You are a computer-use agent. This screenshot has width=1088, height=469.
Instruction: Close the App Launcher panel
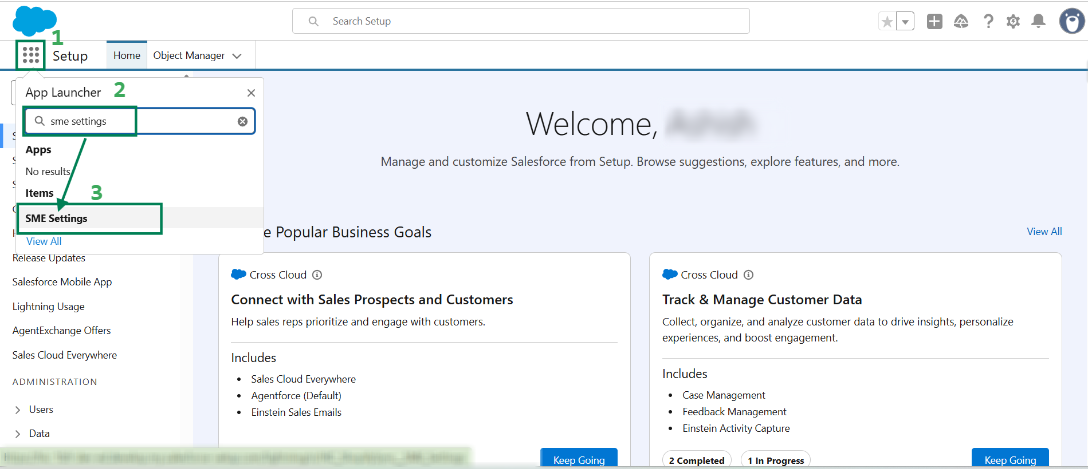[x=251, y=93]
